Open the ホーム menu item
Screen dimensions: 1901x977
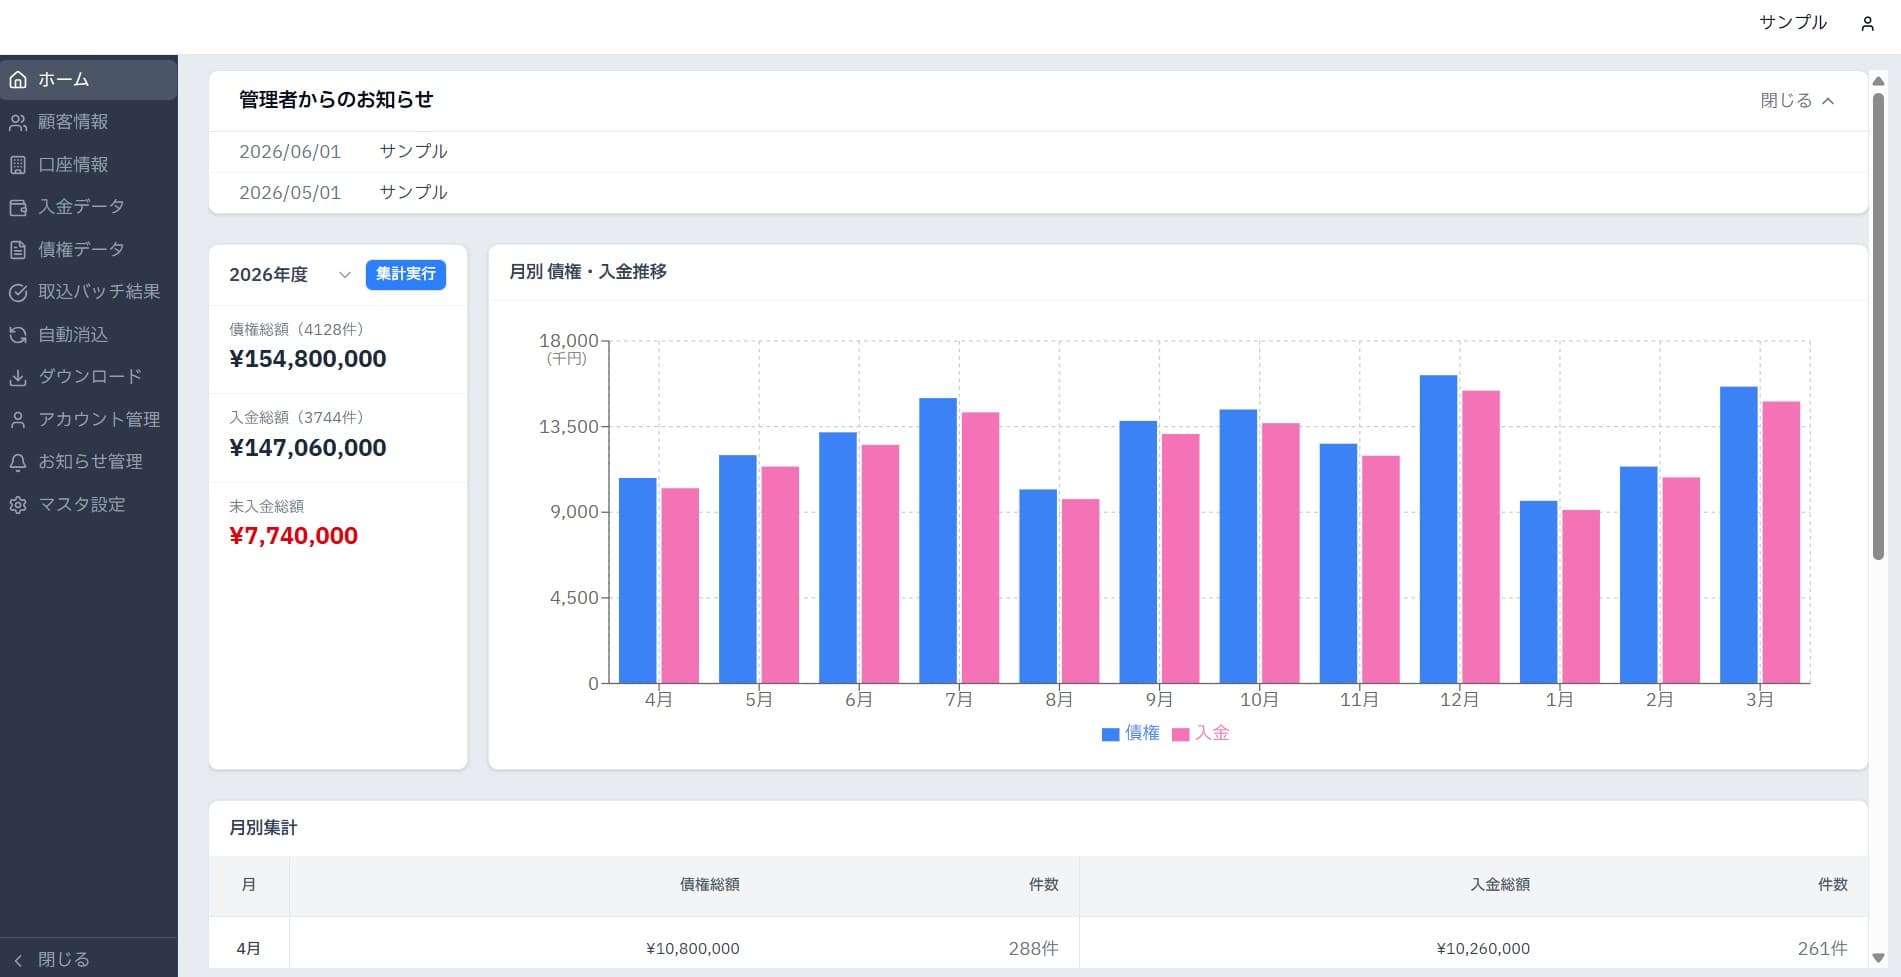pyautogui.click(x=89, y=80)
